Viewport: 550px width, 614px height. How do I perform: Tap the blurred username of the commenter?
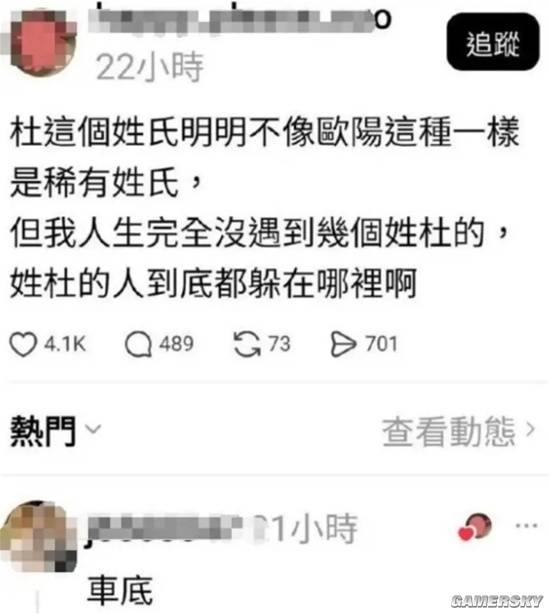164,527
